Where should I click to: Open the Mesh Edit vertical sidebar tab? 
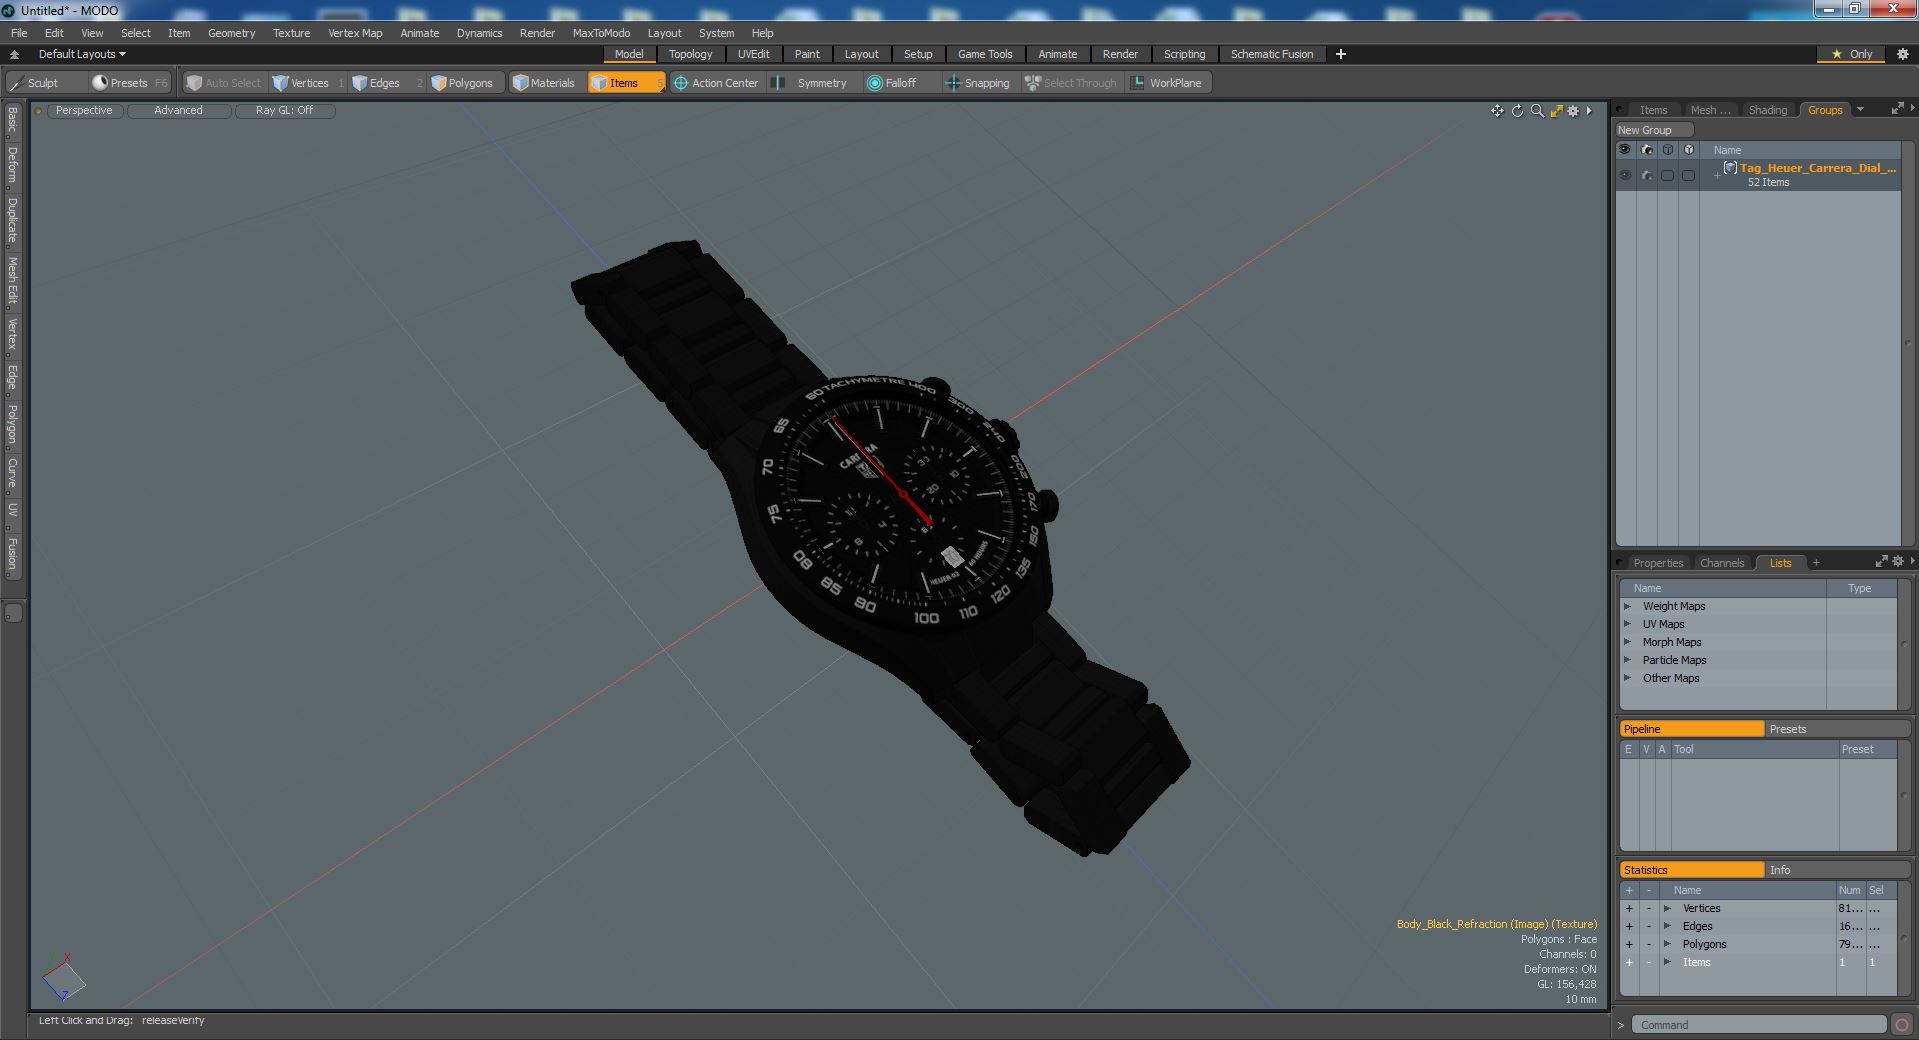(12, 281)
